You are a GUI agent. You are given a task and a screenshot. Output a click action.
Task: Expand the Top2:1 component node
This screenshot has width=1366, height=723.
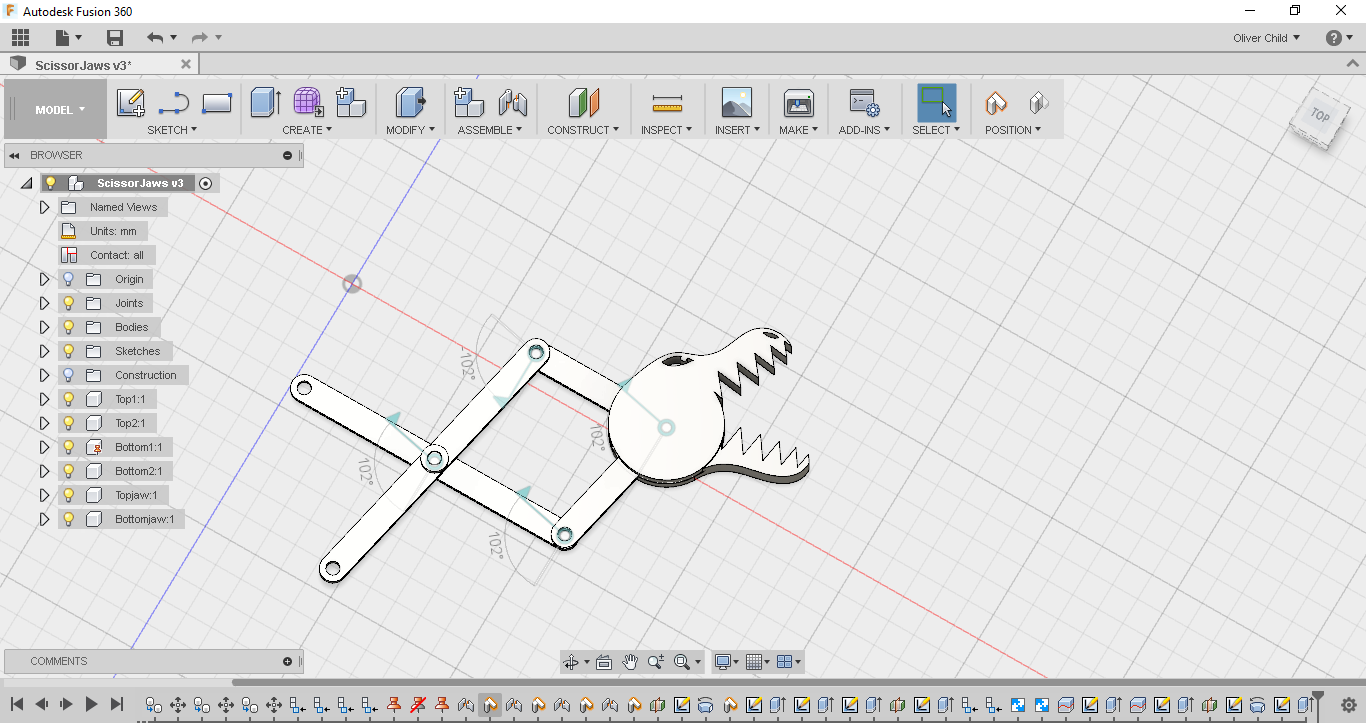point(44,423)
